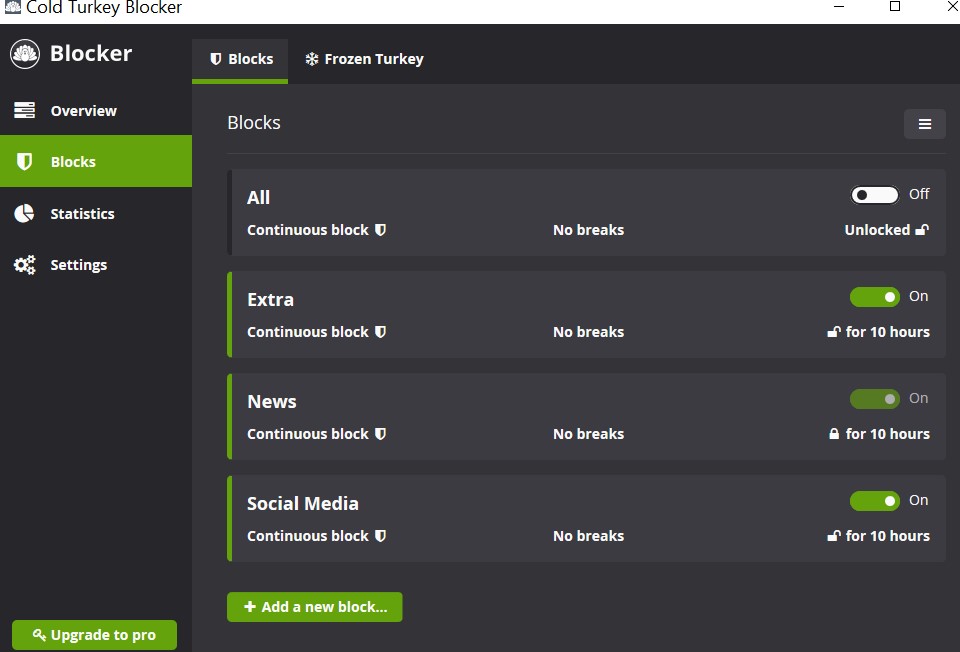Click the Cold Turkey logo beside Blocker
Screen dimensions: 960x652
(x=25, y=54)
